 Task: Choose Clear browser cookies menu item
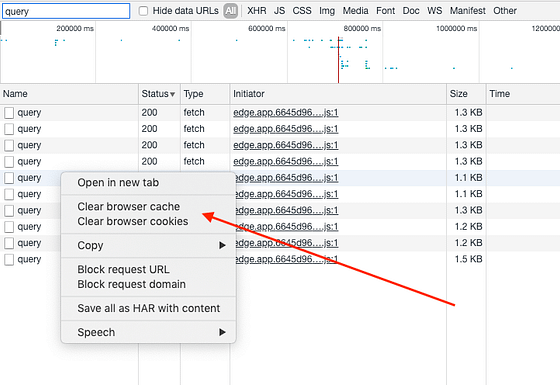[x=148, y=221]
